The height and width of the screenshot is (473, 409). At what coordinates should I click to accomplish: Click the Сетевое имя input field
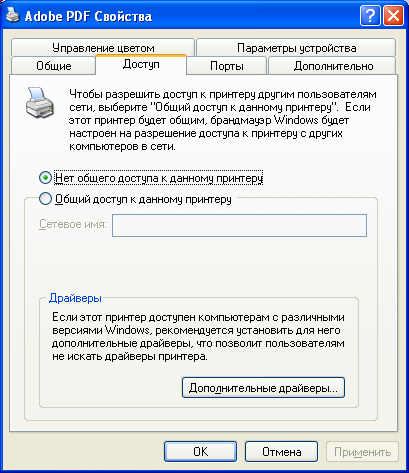click(239, 226)
